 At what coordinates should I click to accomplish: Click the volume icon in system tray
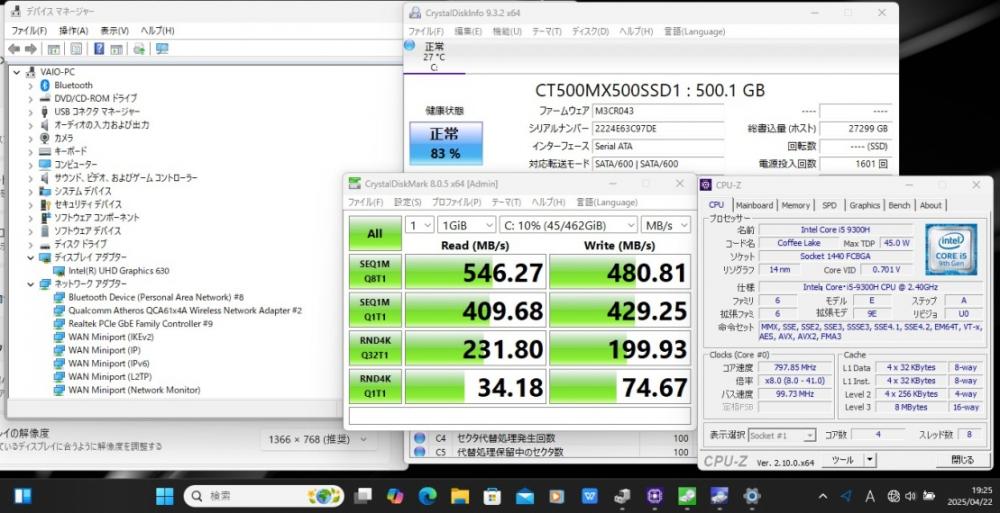(x=911, y=496)
